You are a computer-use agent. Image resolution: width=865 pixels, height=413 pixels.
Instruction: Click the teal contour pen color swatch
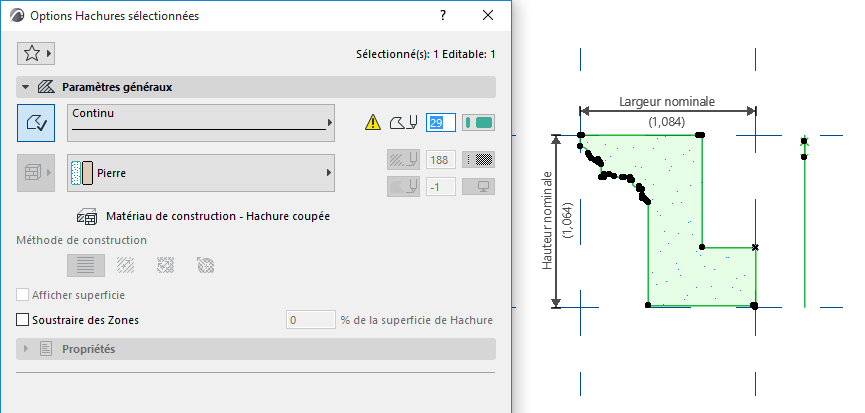[x=479, y=123]
